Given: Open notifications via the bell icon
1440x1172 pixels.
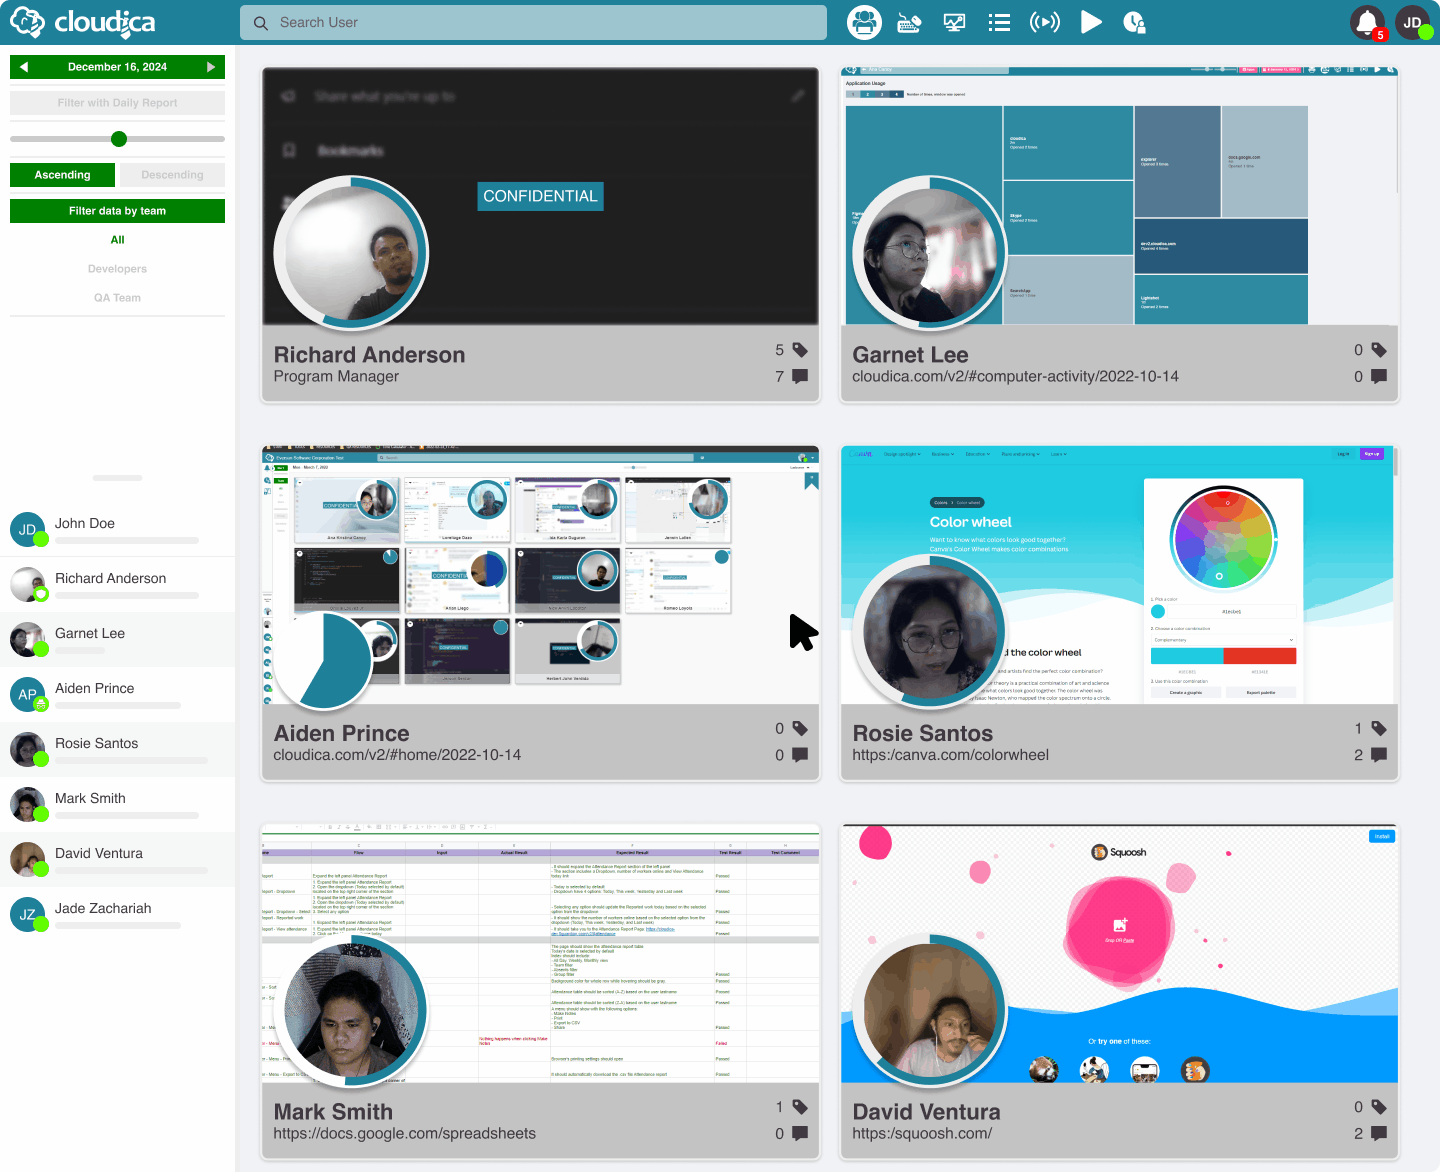Looking at the screenshot, I should pos(1368,22).
